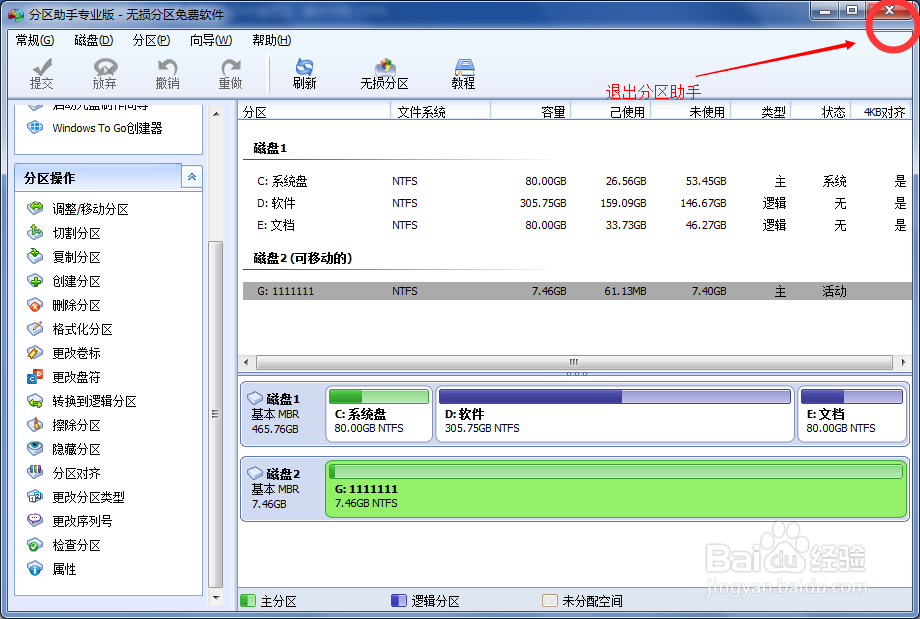Screen dimensions: 920x619
Task: Select 删除分区 operation
Action: [64, 305]
